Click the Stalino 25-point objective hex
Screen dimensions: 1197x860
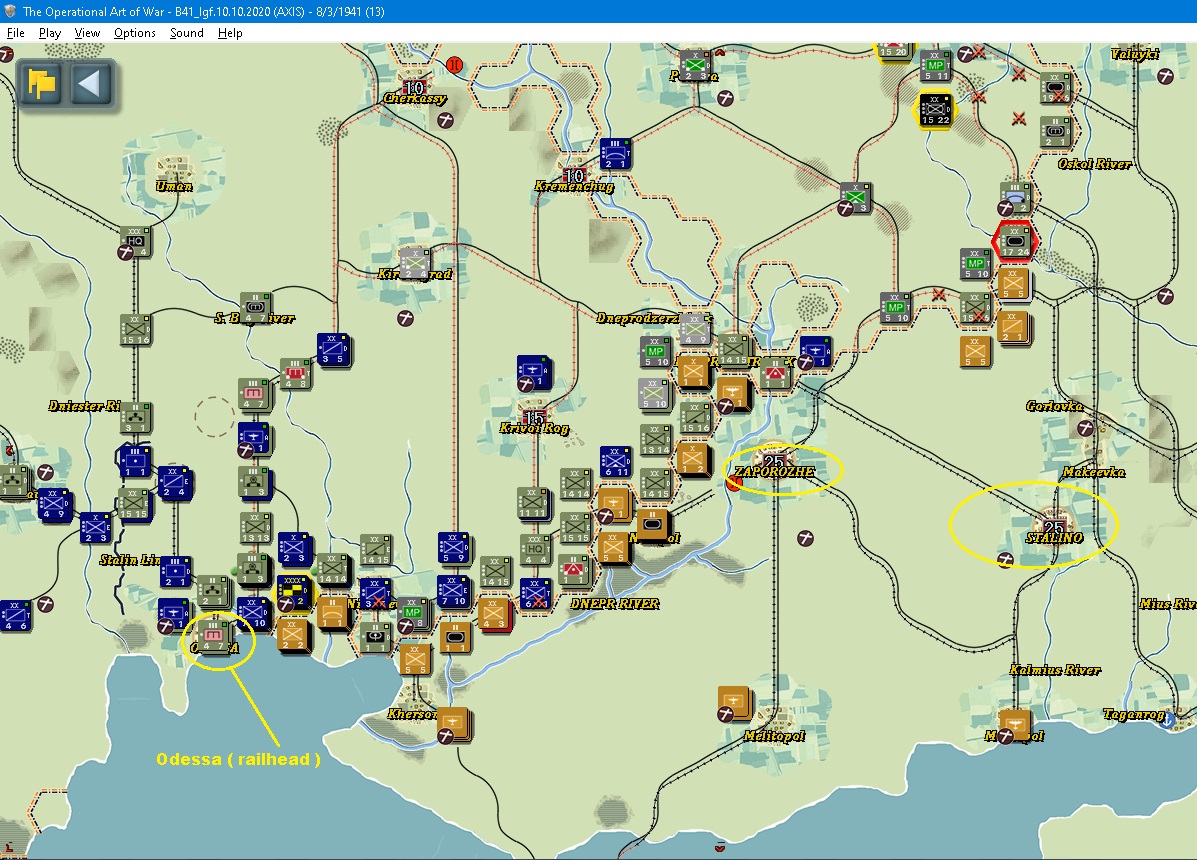1053,527
